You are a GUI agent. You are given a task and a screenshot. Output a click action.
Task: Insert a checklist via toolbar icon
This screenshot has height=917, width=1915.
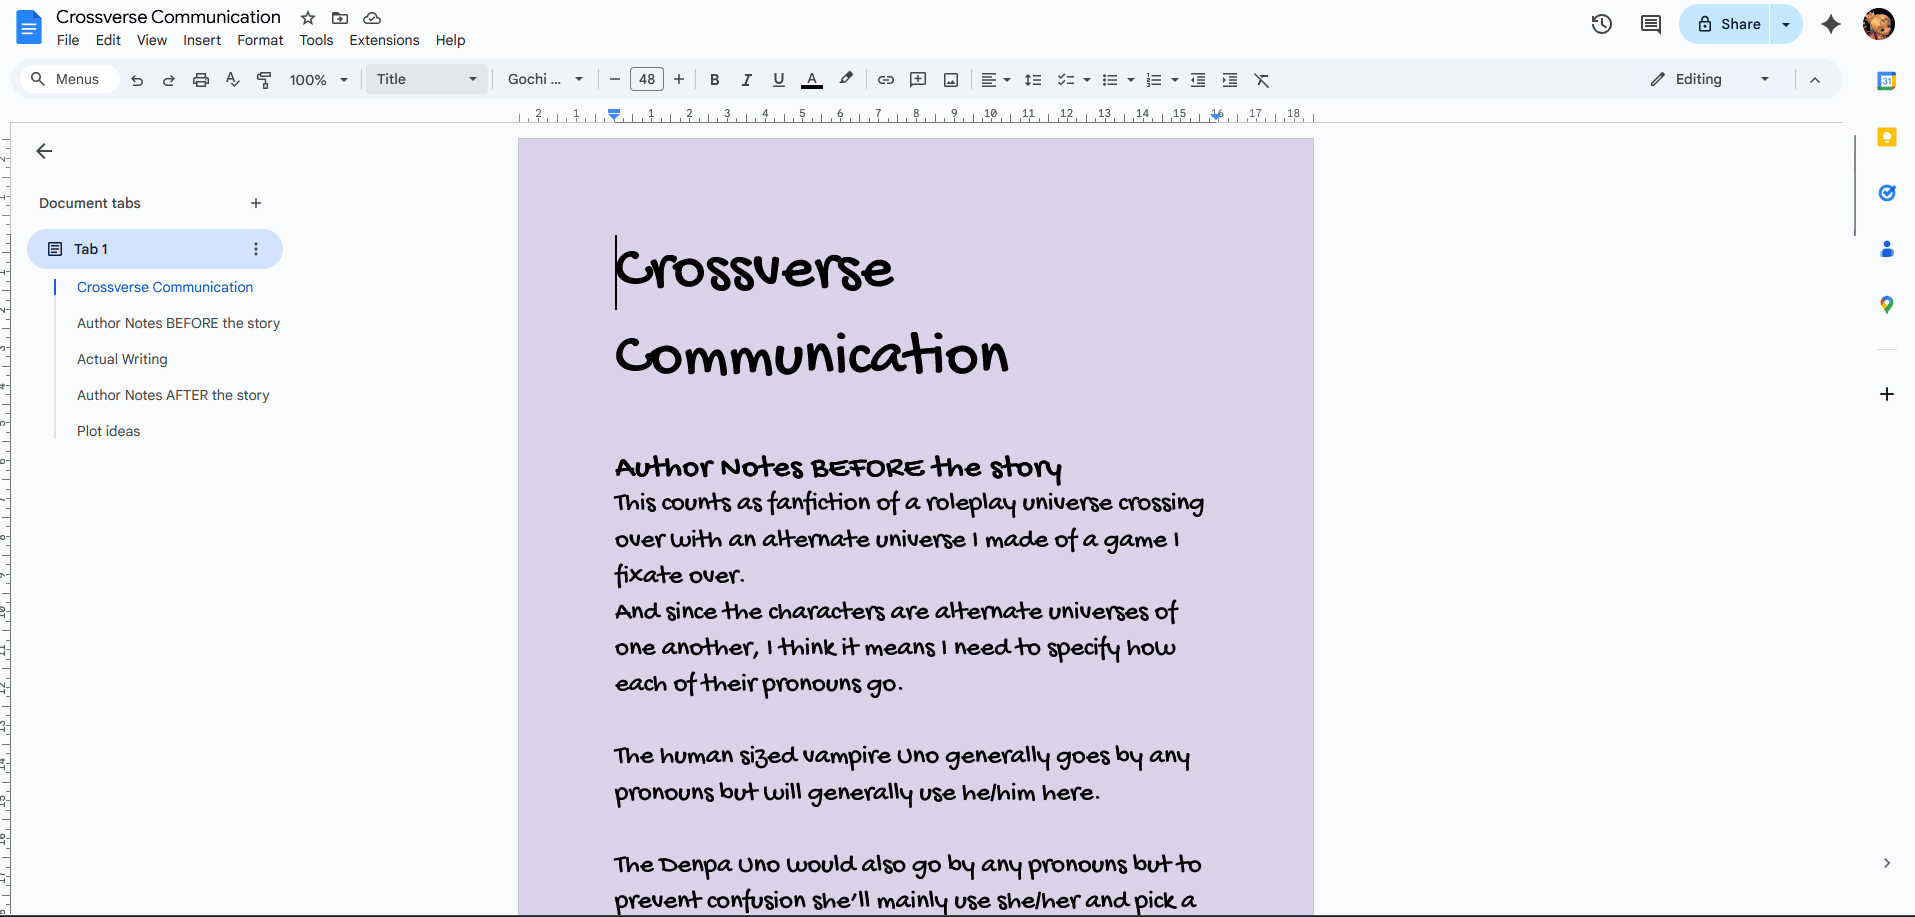coord(1066,80)
